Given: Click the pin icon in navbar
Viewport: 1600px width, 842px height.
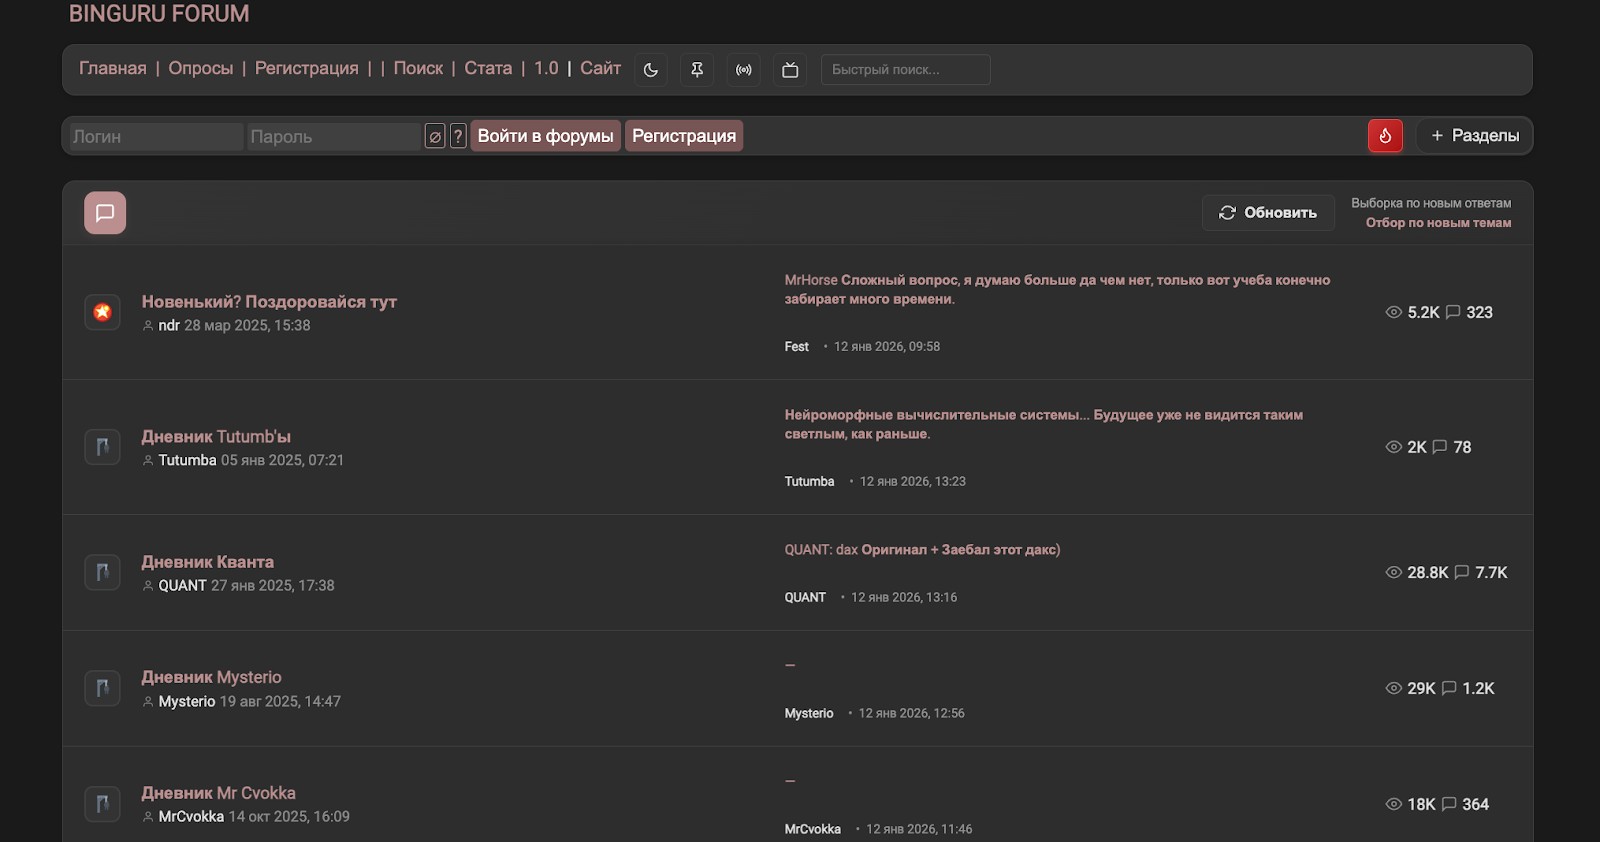Looking at the screenshot, I should point(697,70).
